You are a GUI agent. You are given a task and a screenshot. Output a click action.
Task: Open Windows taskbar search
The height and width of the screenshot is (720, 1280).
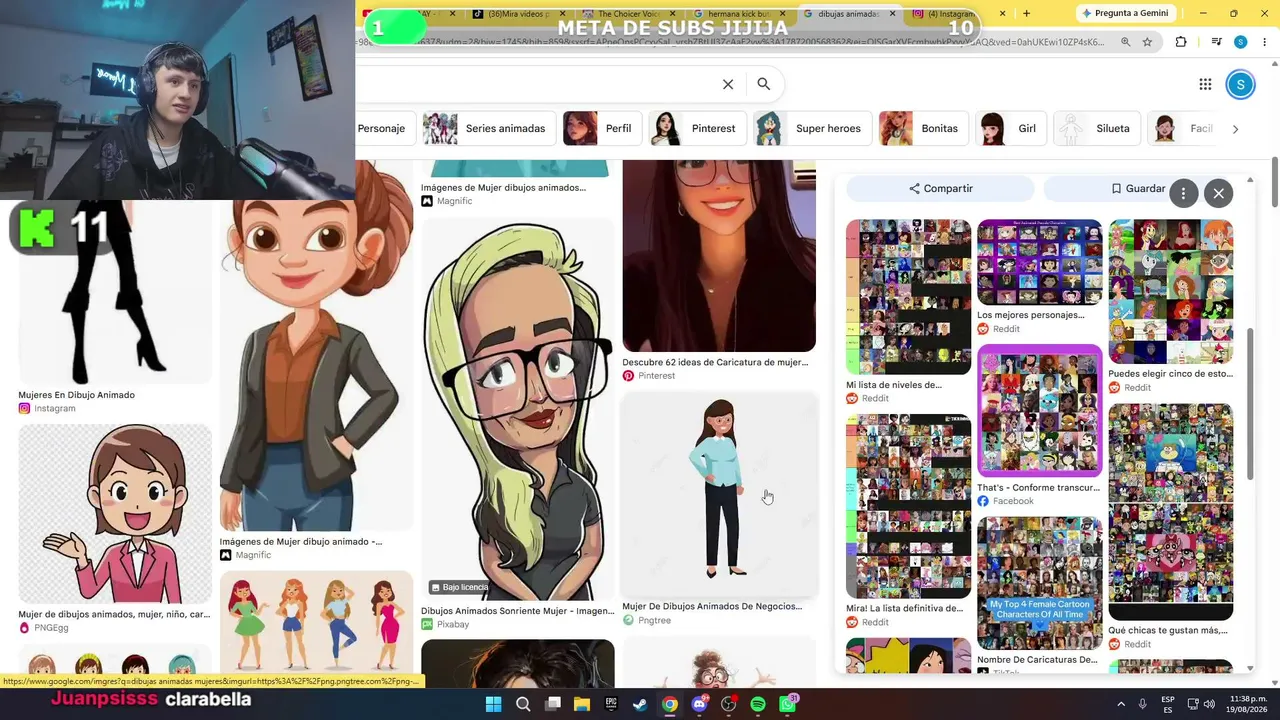click(523, 704)
